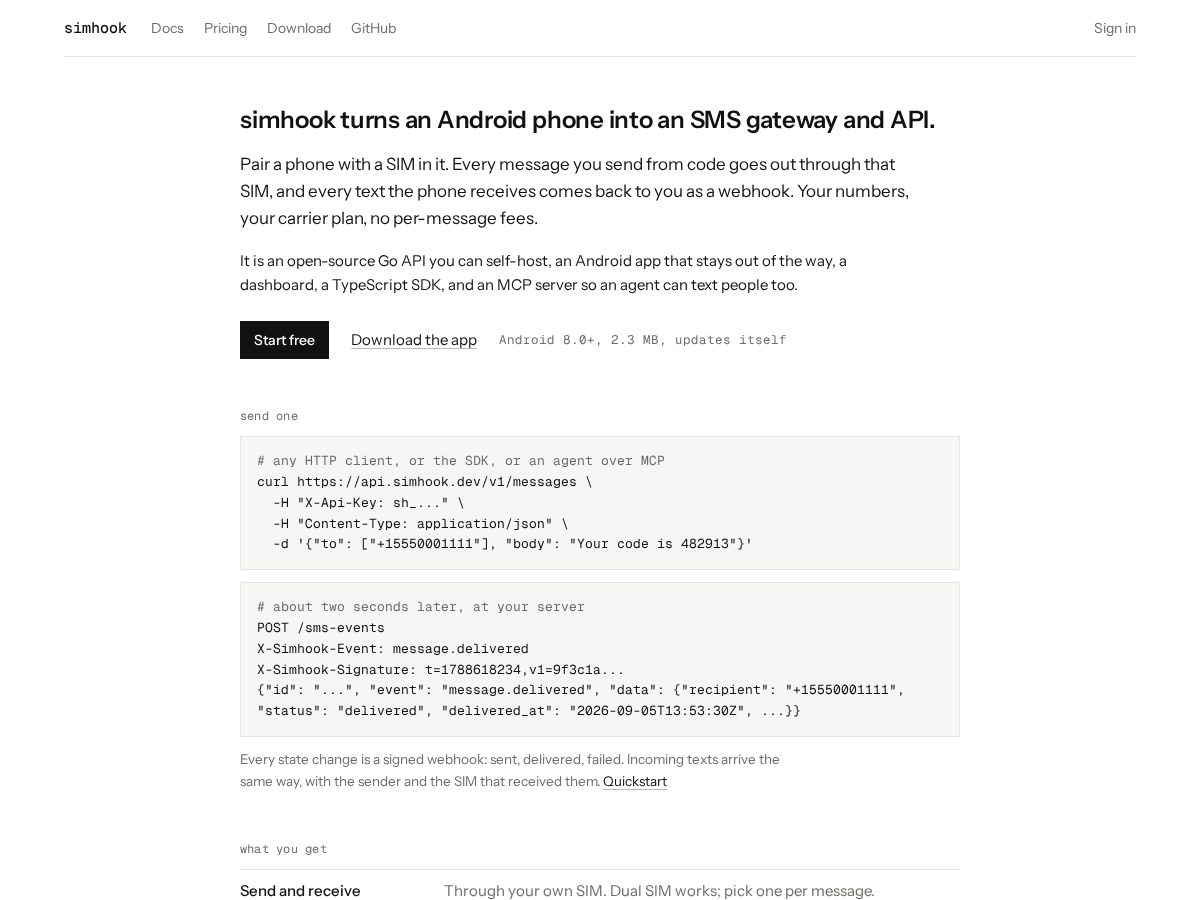Click the comment '# any HTTP client' line
Image resolution: width=1200 pixels, height=900 pixels.
coord(461,461)
